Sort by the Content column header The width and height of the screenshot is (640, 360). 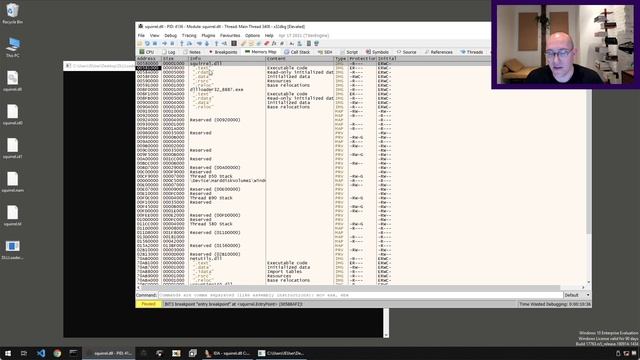coord(300,59)
